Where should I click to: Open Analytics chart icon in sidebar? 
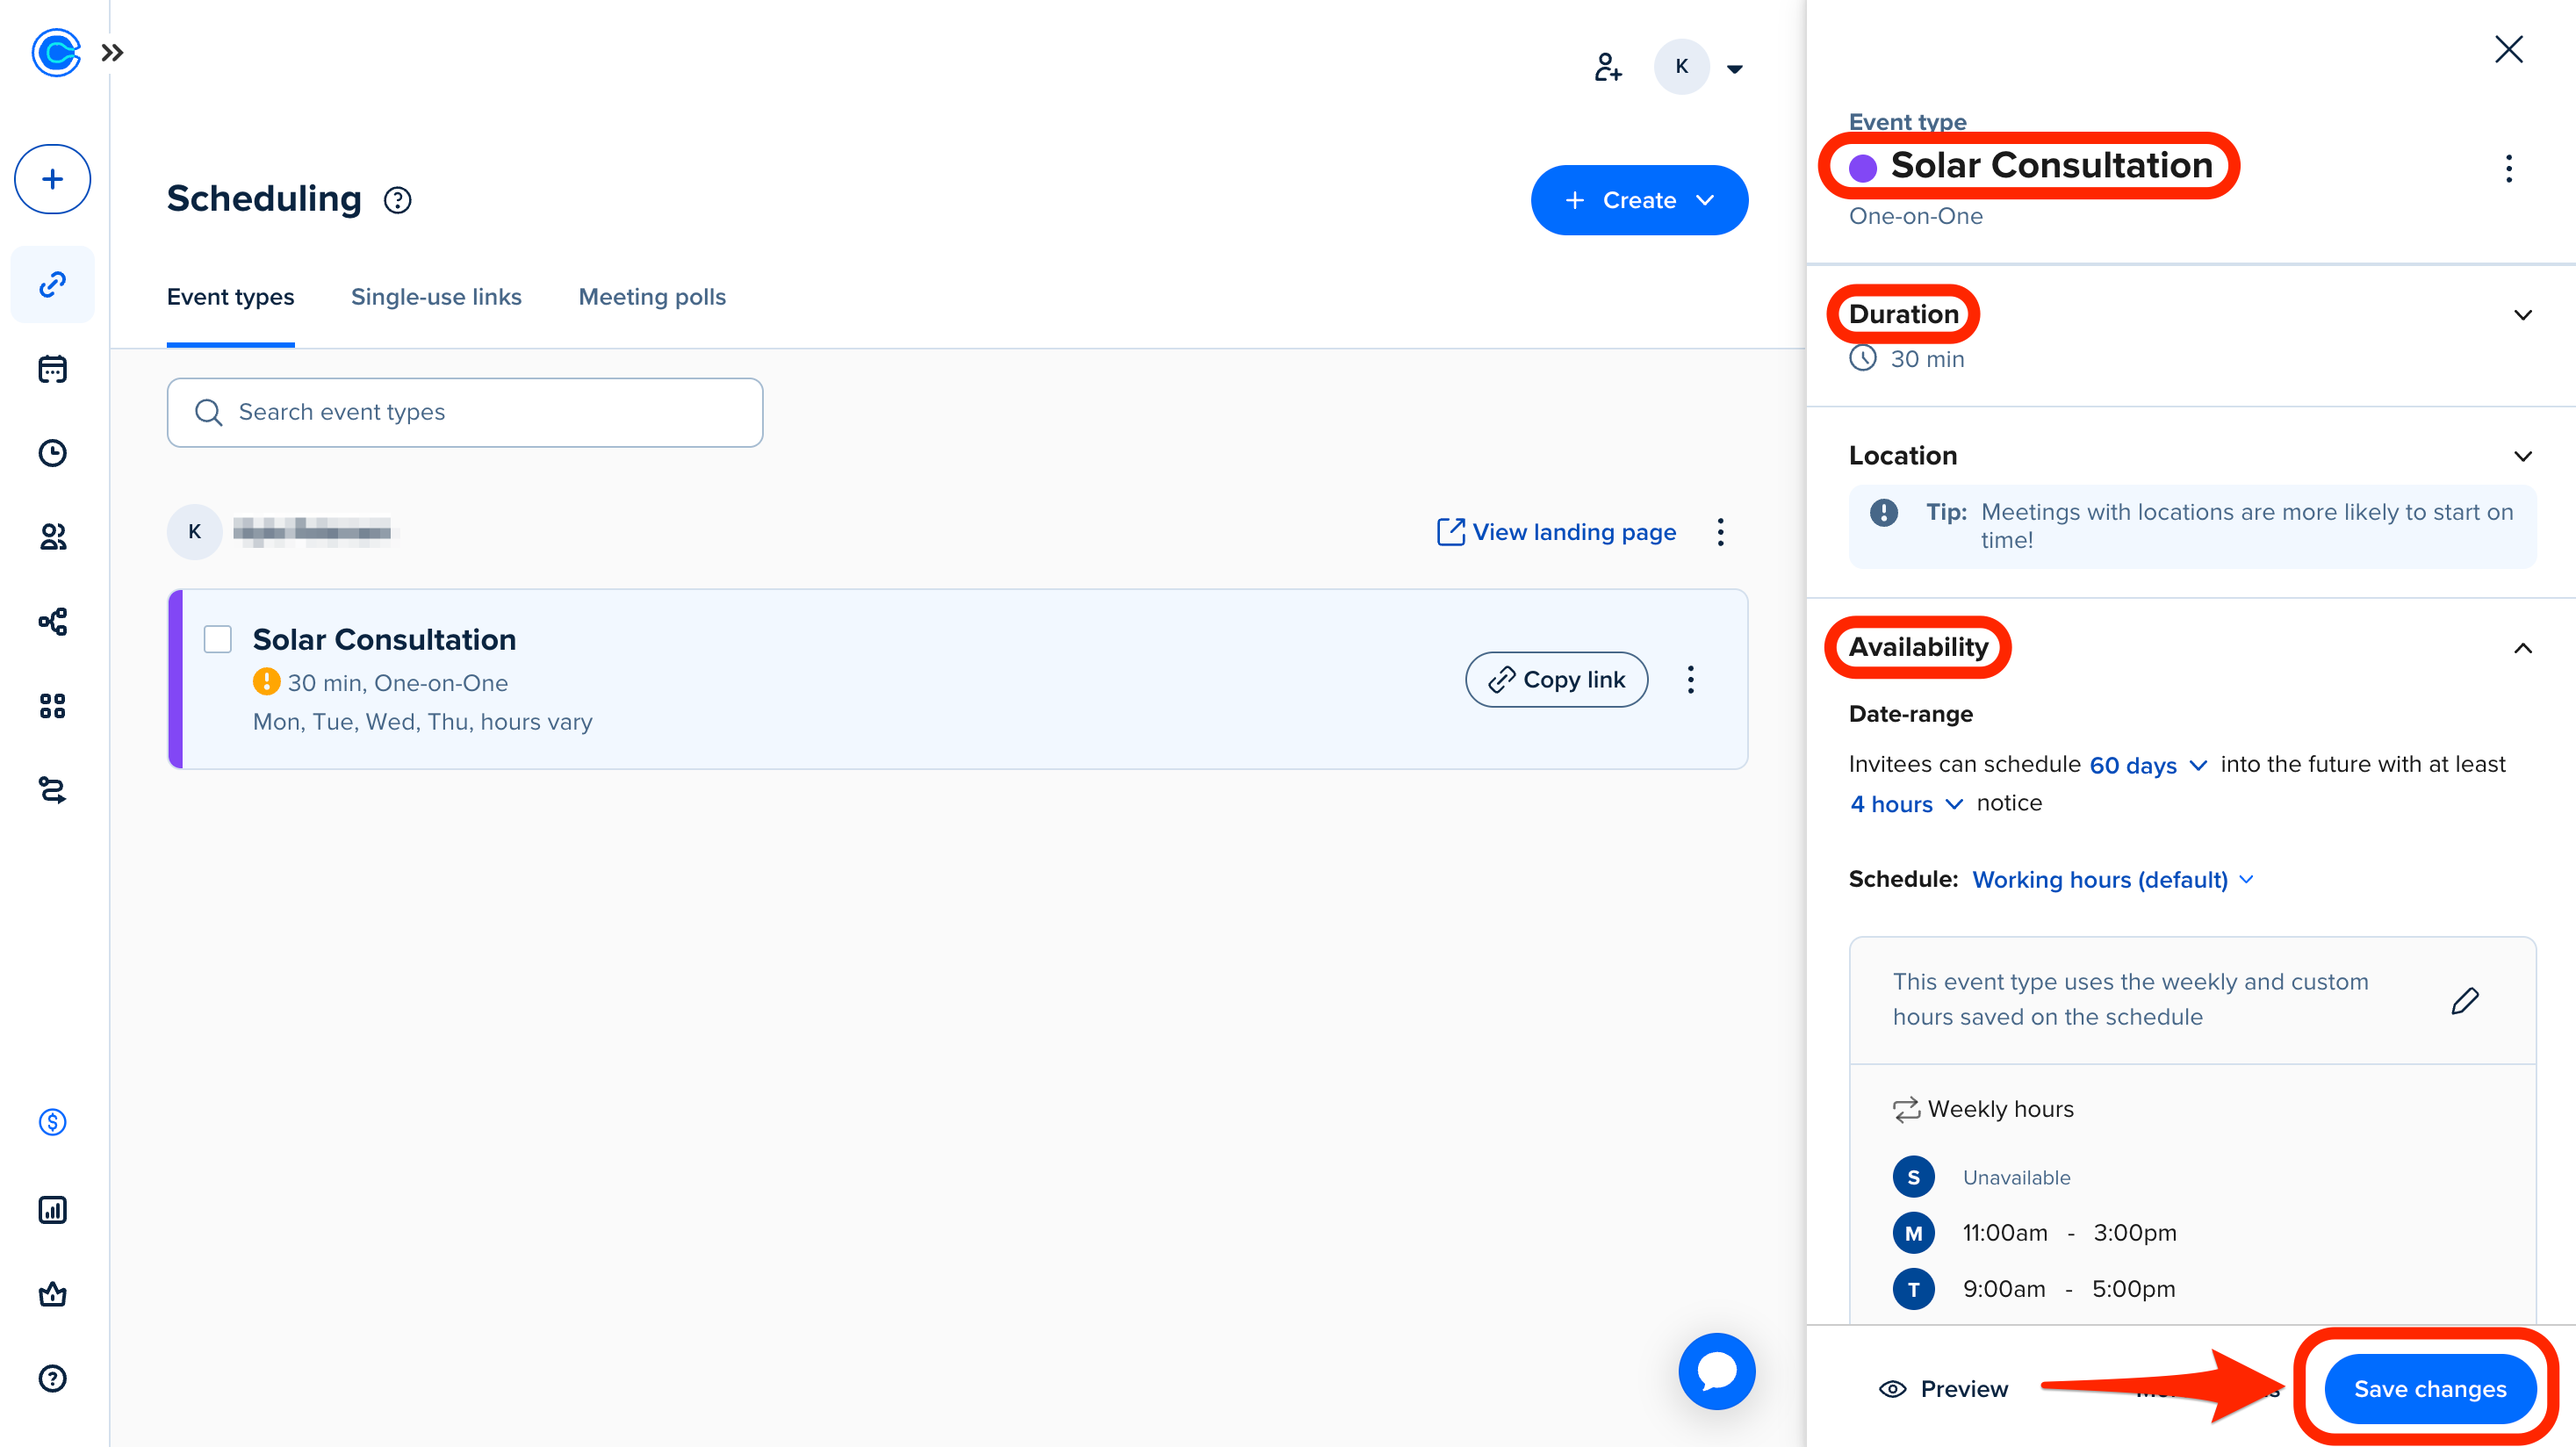pyautogui.click(x=52, y=1210)
